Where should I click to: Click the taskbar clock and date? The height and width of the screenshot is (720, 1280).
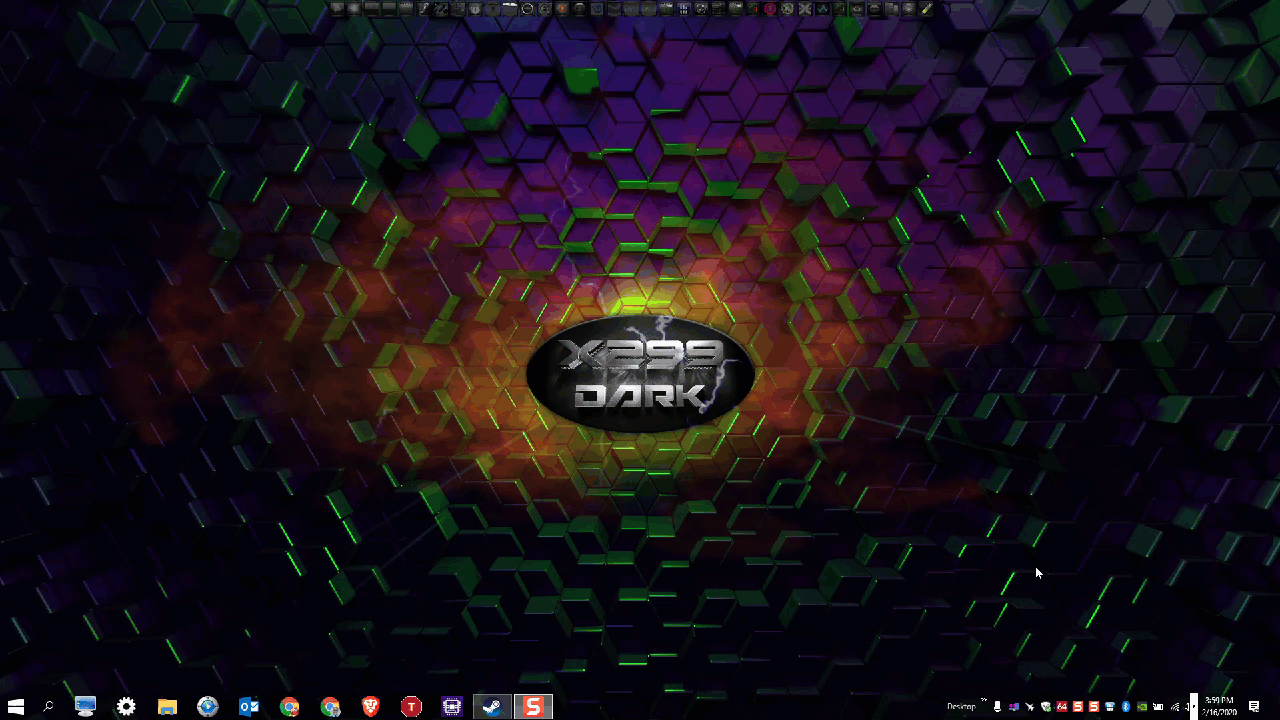pos(1218,707)
